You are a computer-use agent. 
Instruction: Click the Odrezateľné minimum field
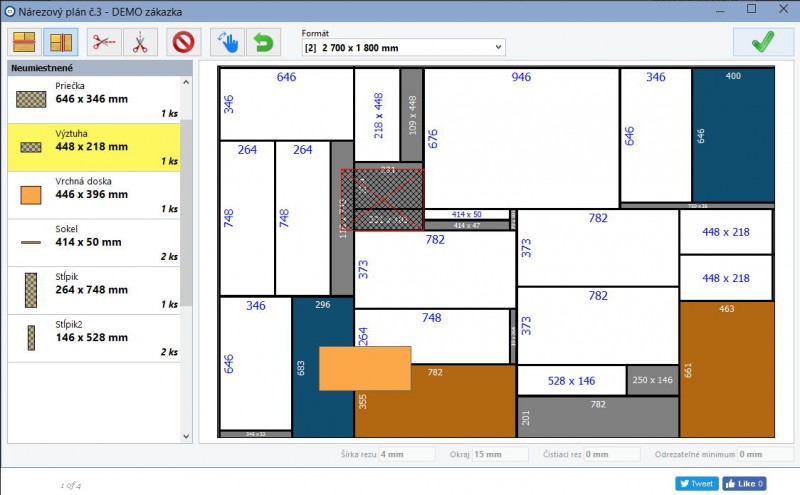[765, 454]
